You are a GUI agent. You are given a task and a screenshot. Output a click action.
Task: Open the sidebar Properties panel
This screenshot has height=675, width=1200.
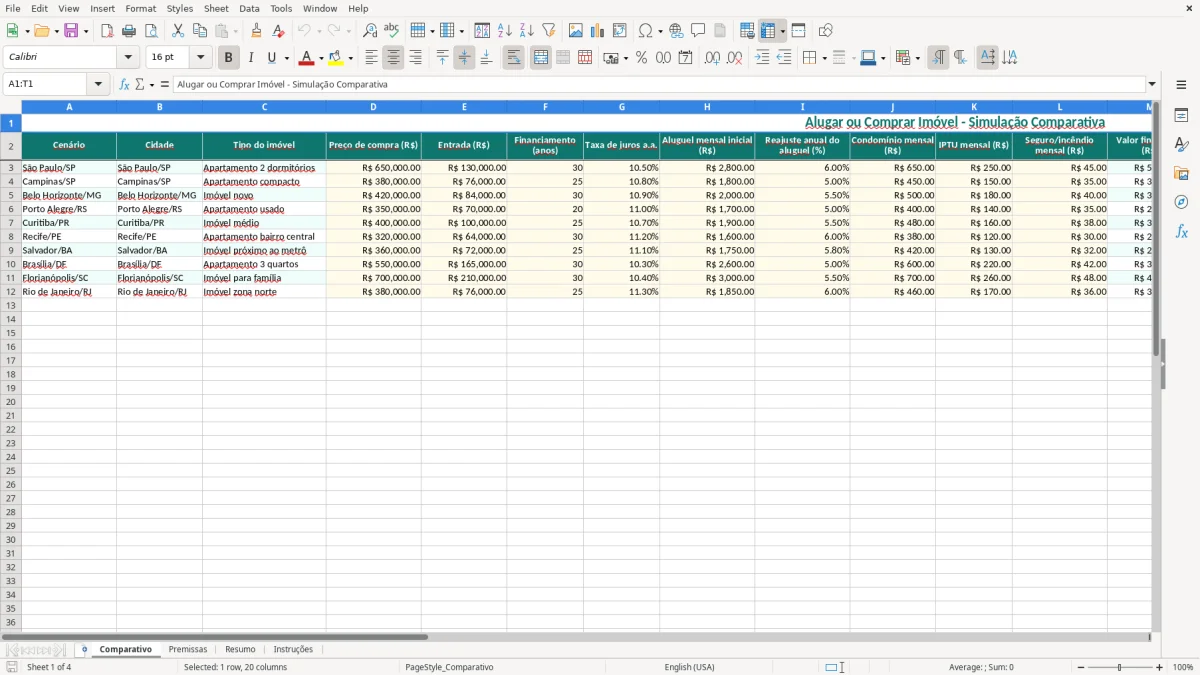tap(1181, 115)
